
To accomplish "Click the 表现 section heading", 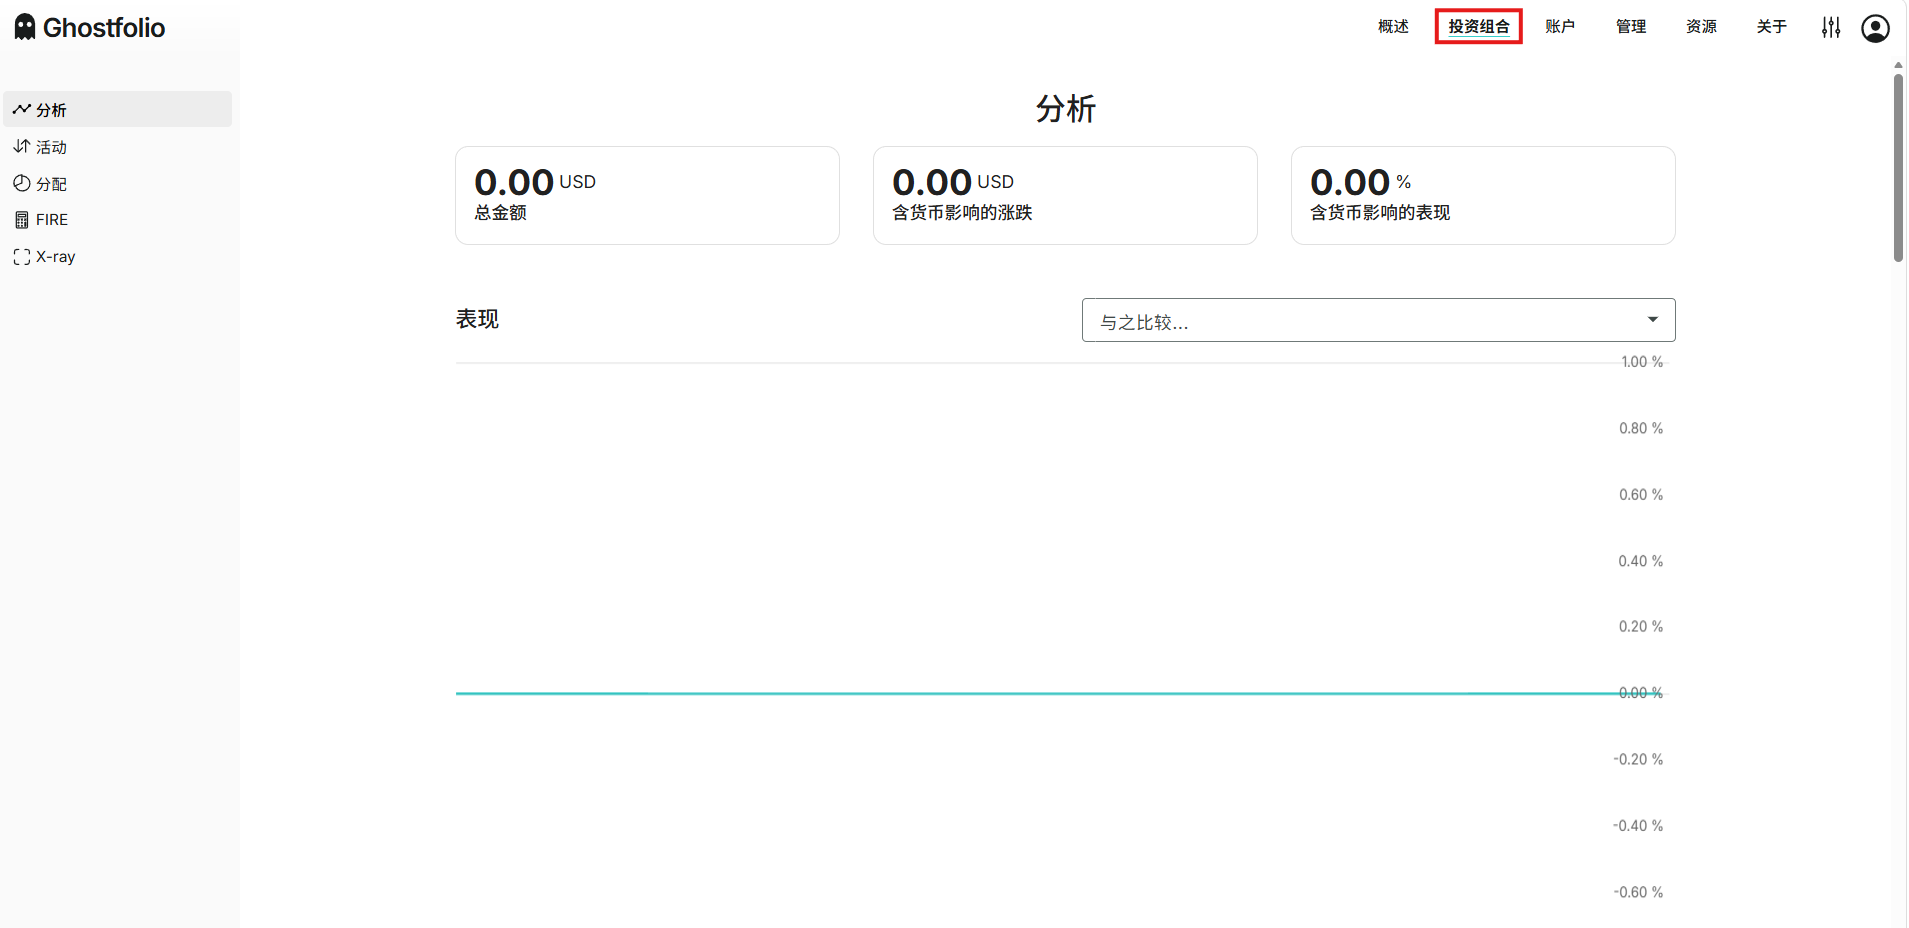I will [477, 319].
